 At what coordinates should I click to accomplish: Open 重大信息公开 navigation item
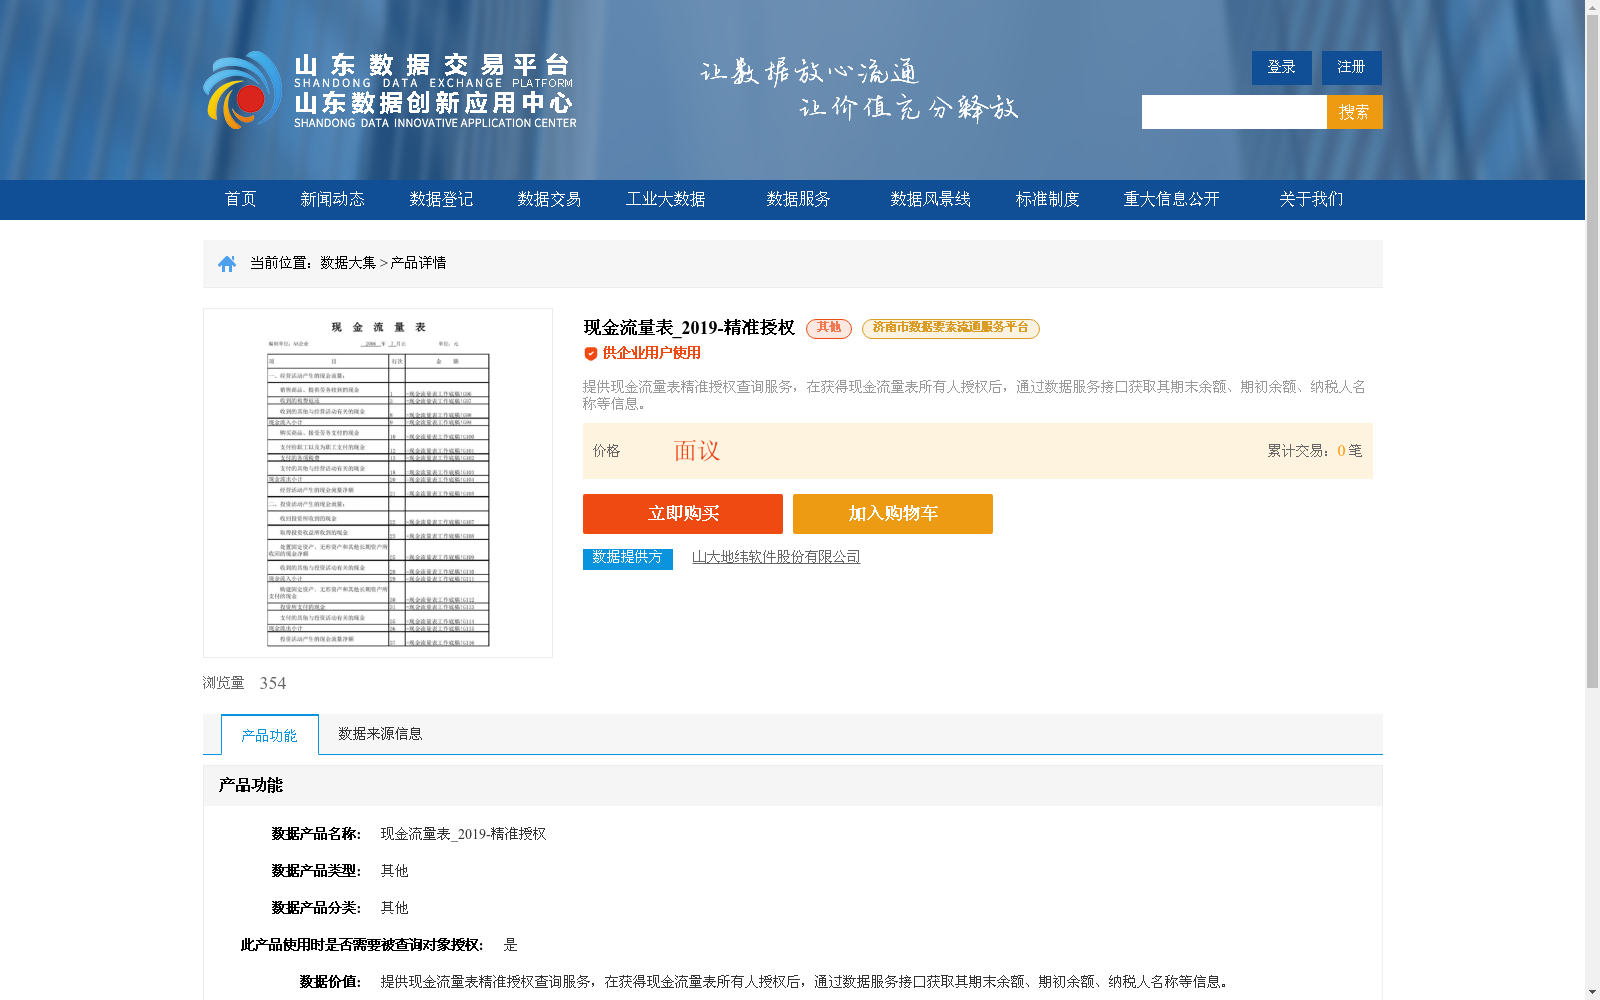tap(1172, 199)
